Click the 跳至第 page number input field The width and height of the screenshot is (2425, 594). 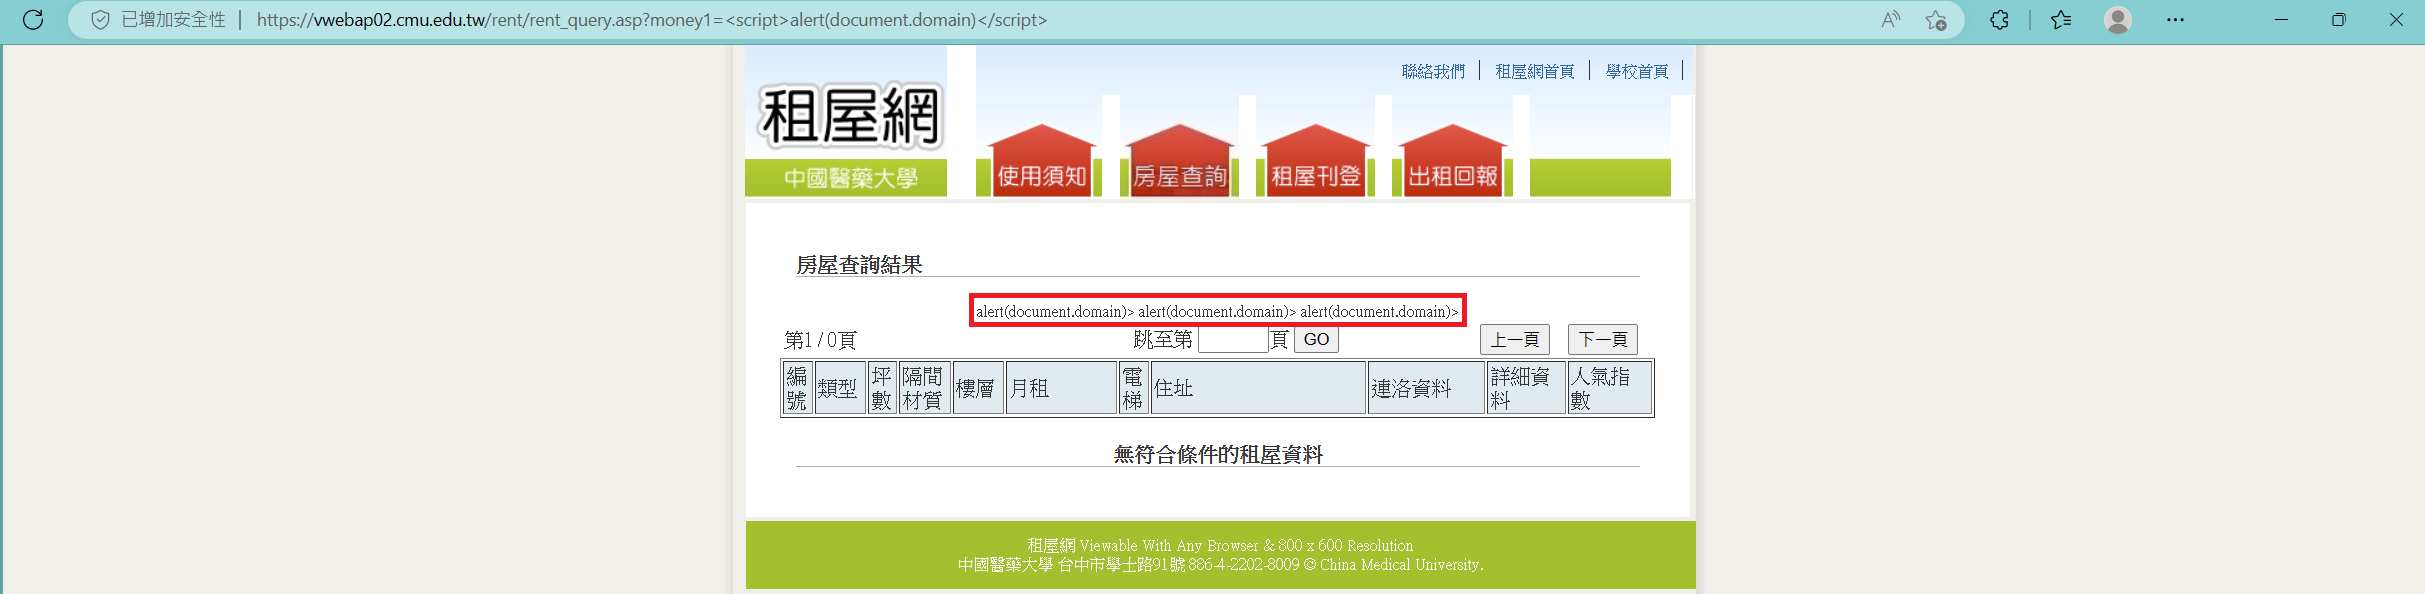click(x=1233, y=339)
